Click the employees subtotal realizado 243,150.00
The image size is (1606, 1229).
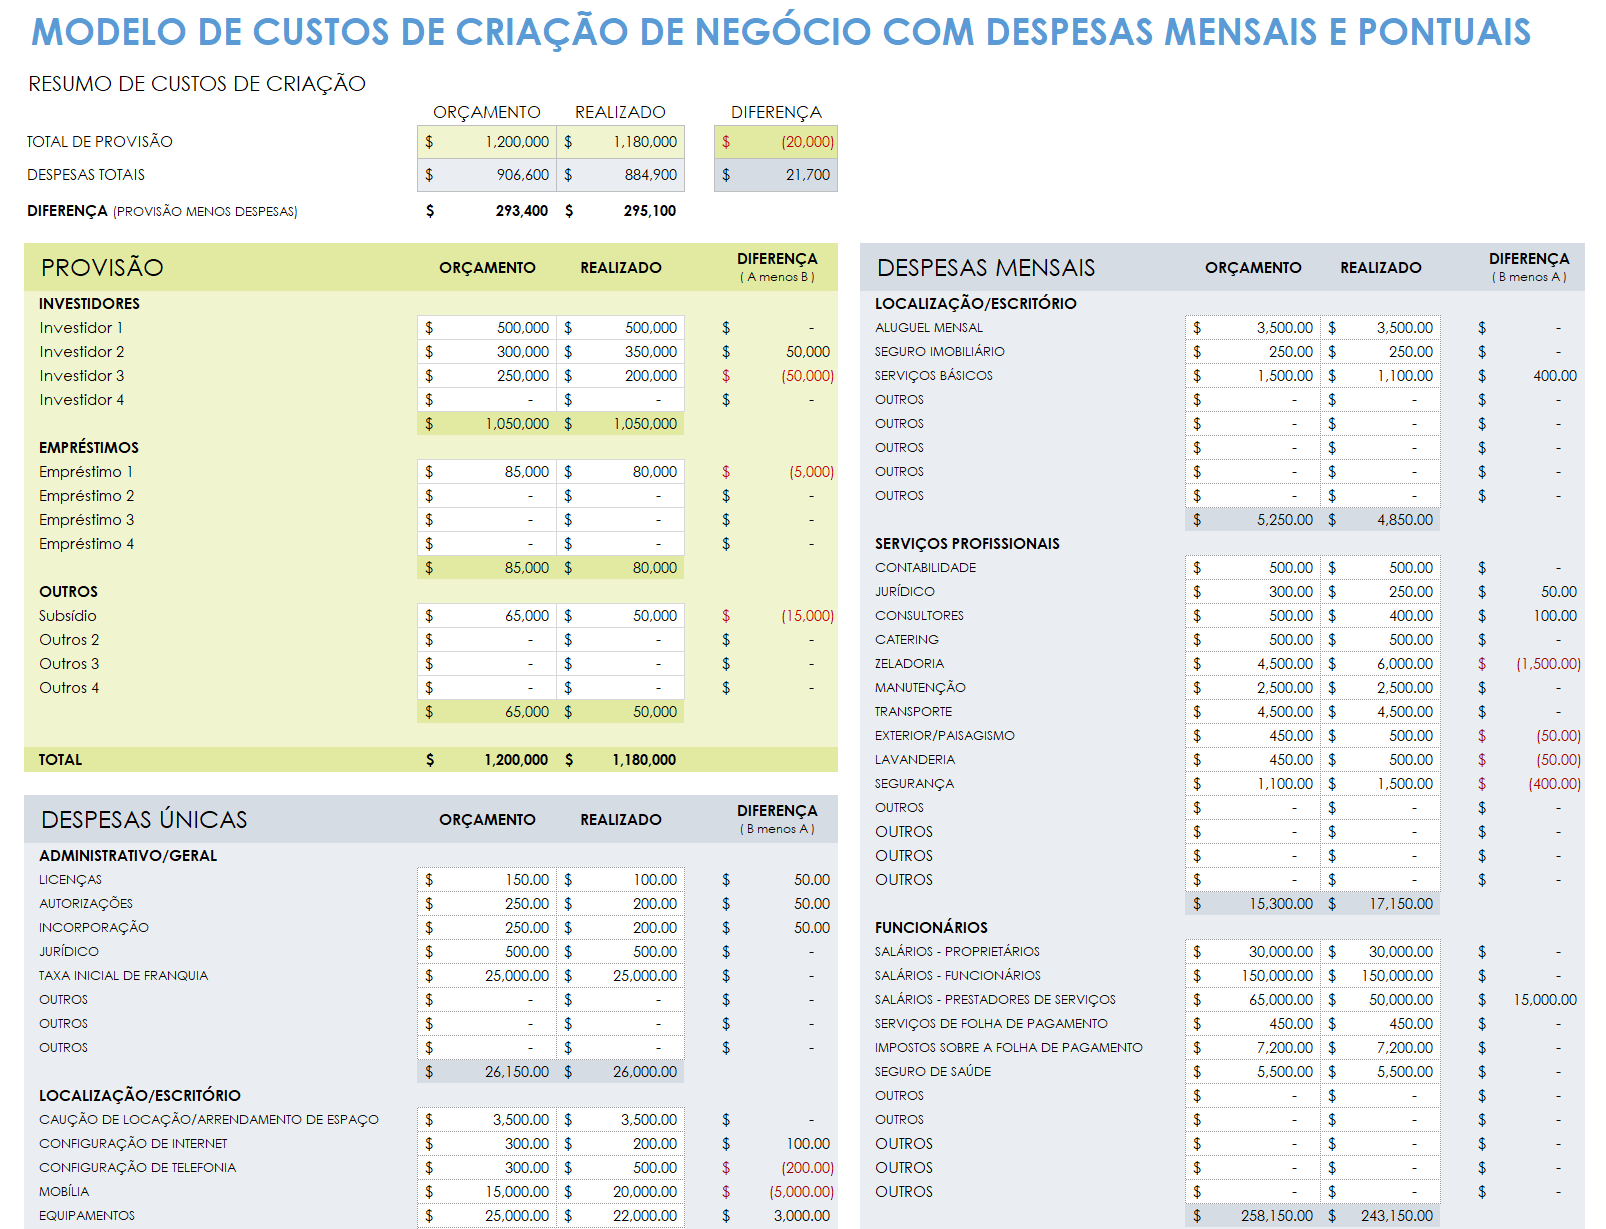coord(1380,1216)
